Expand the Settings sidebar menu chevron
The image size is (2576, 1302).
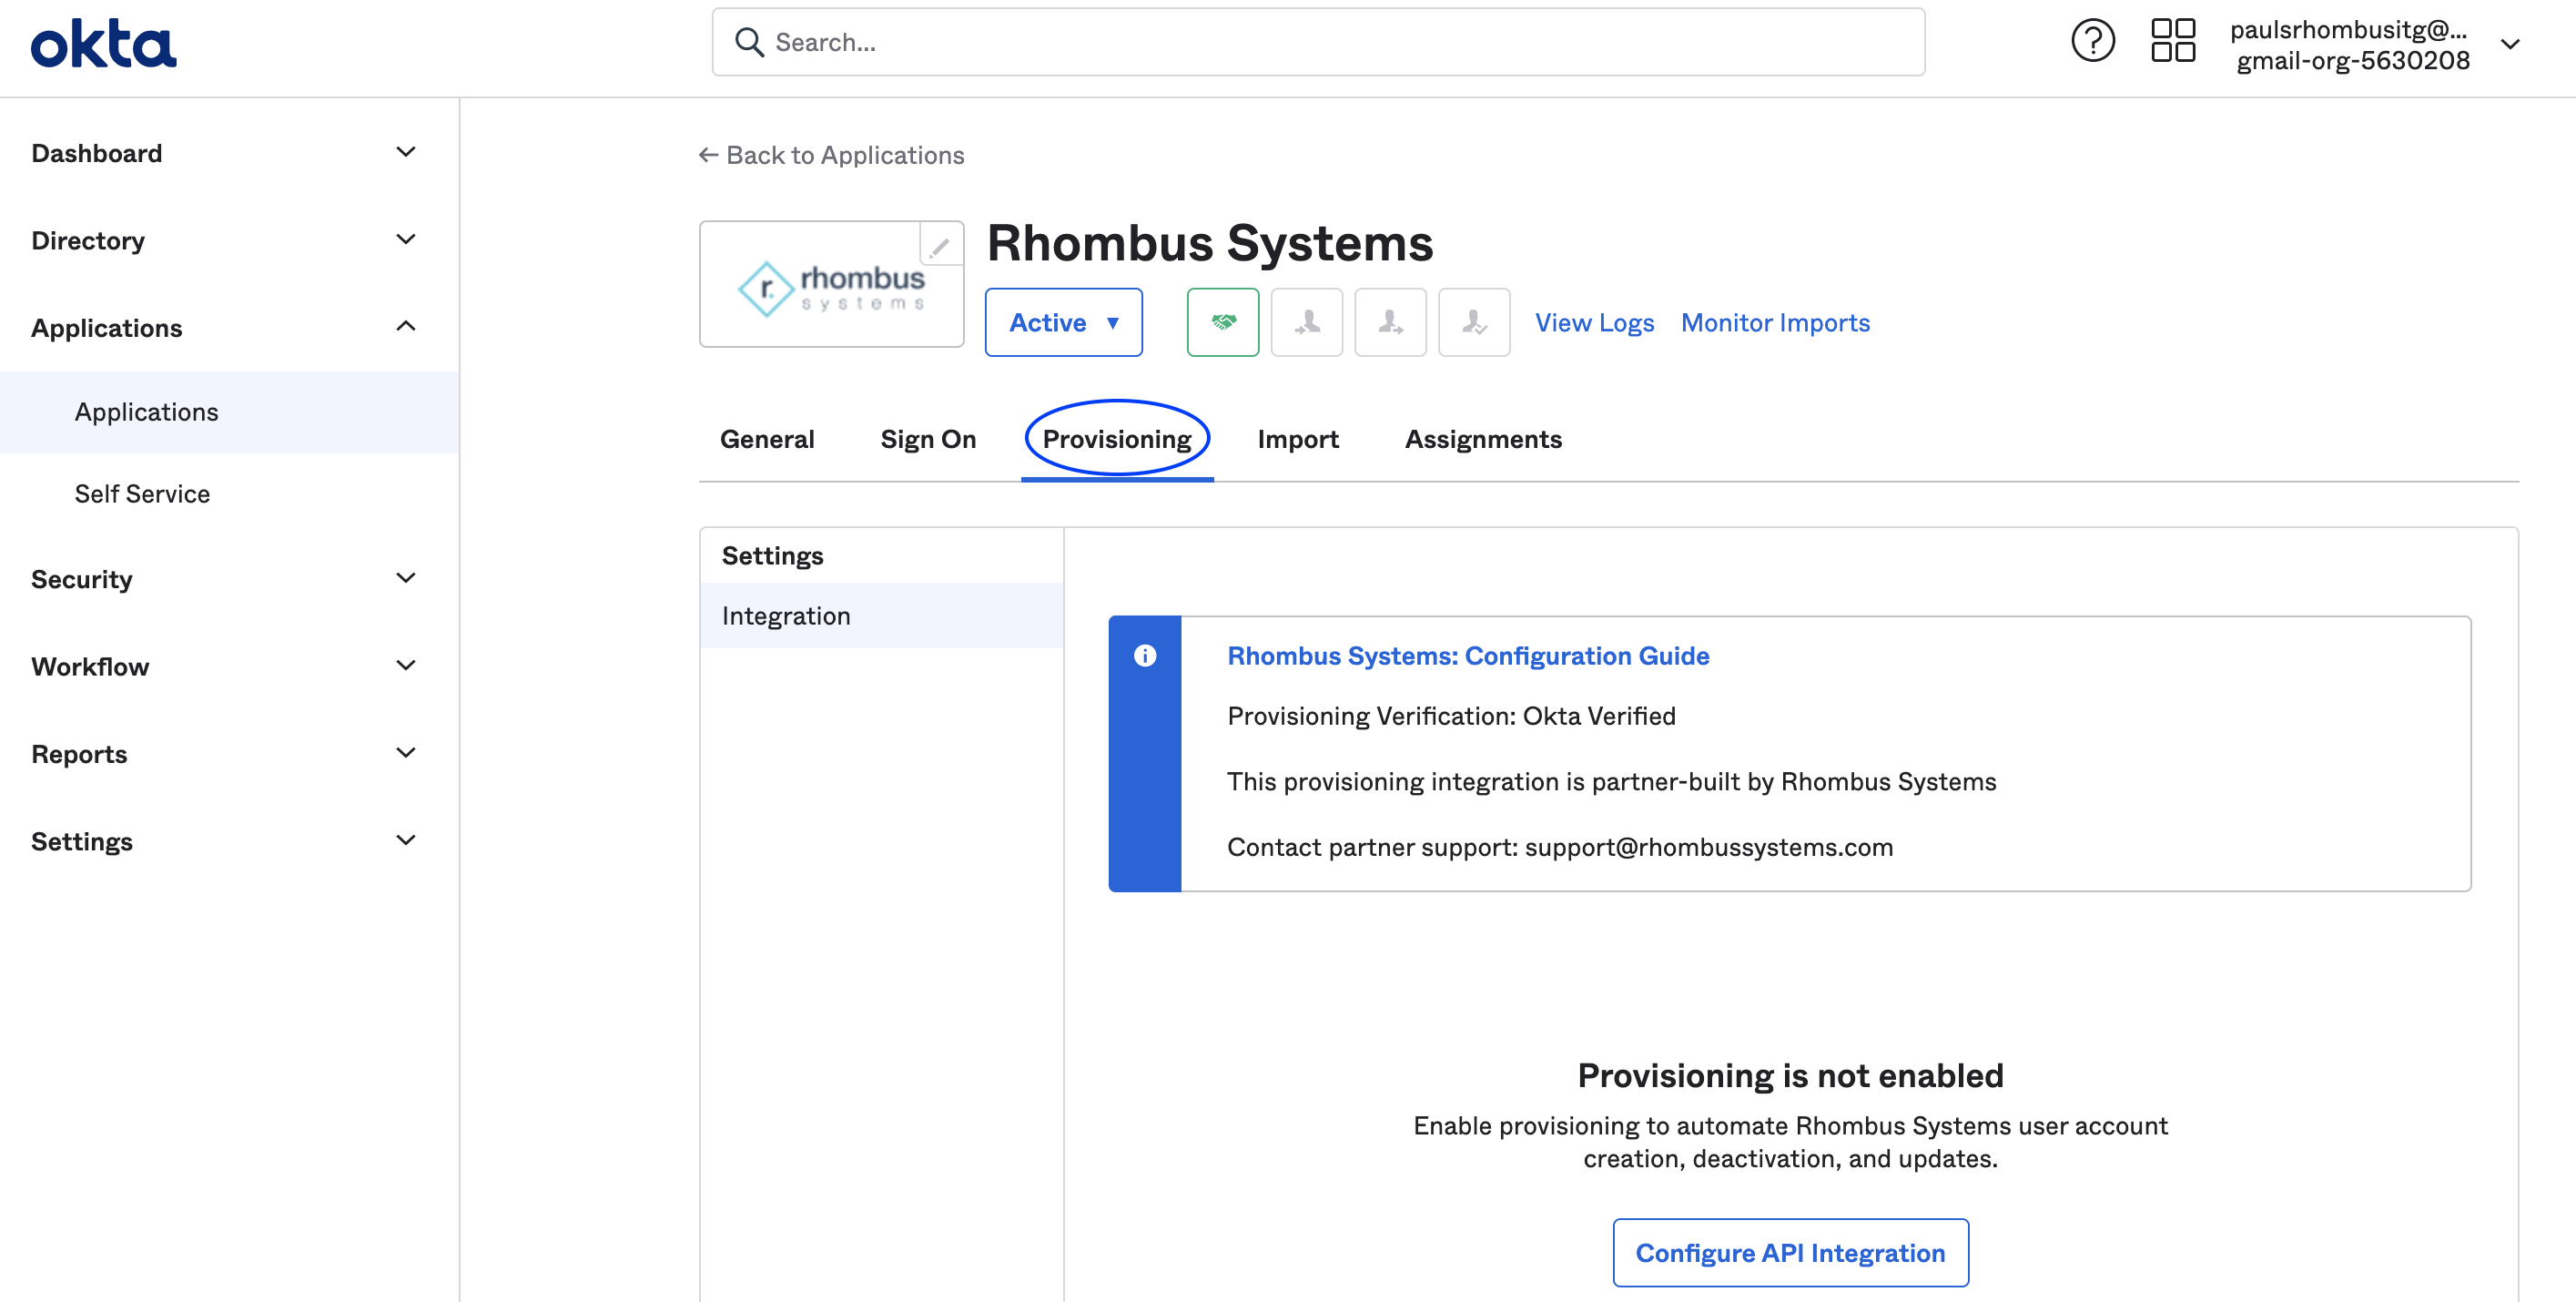405,841
